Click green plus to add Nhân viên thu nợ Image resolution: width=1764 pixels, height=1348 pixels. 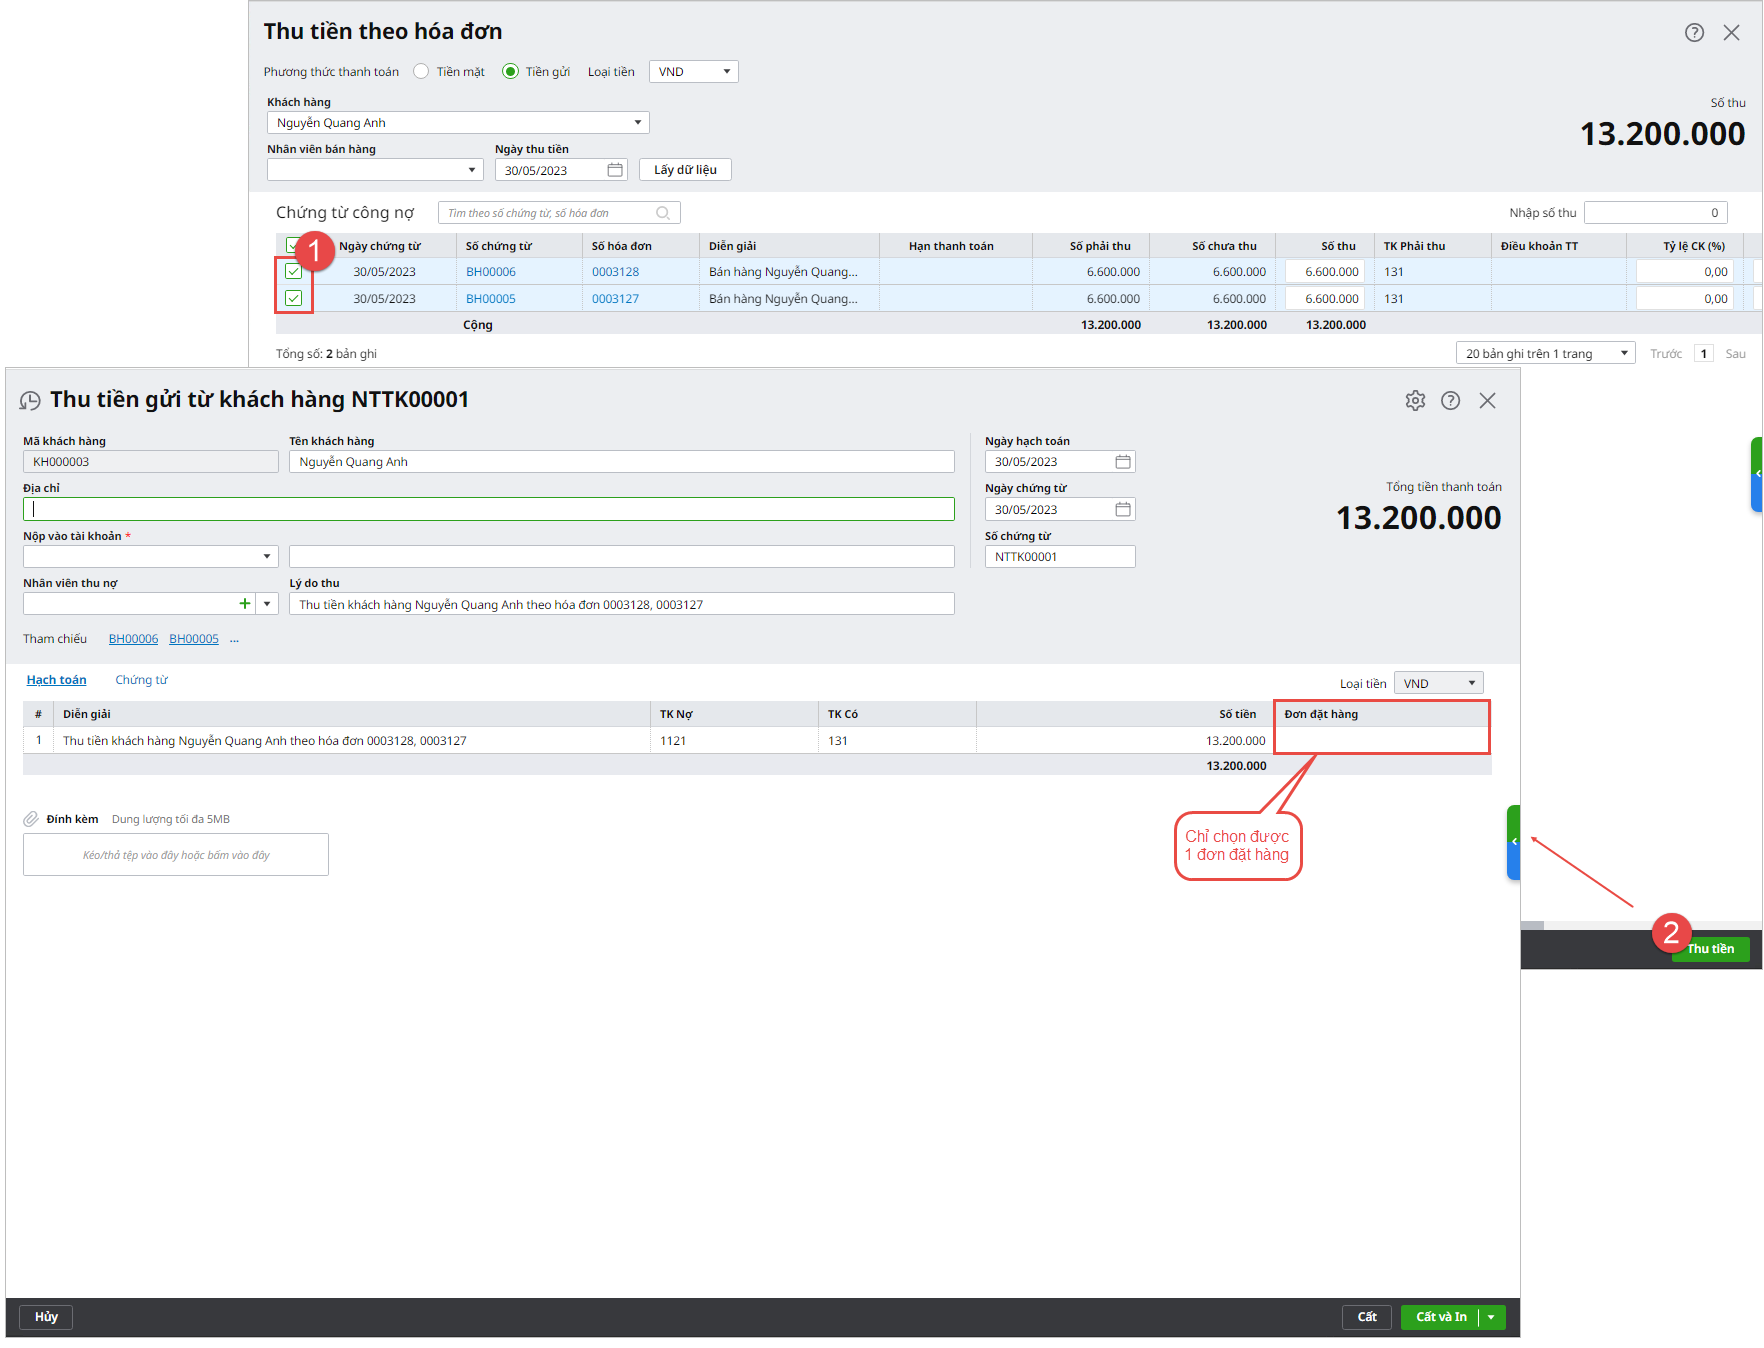click(x=245, y=604)
